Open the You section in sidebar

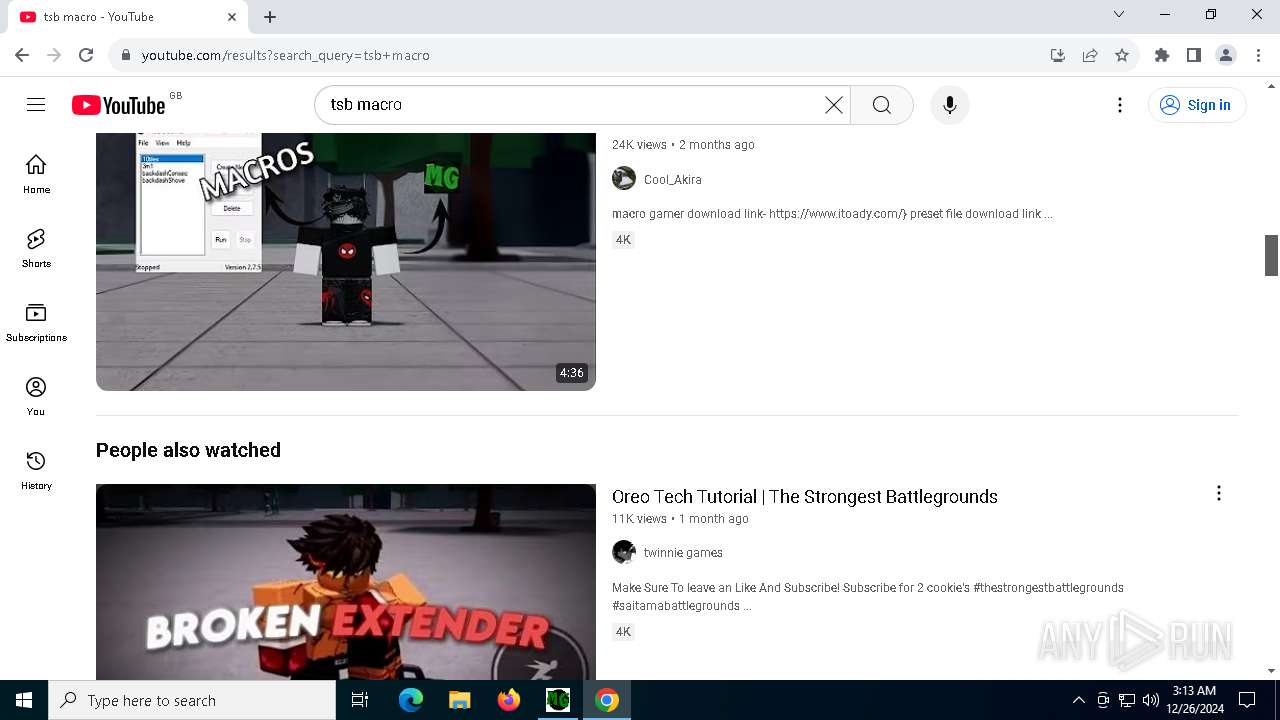coord(36,396)
